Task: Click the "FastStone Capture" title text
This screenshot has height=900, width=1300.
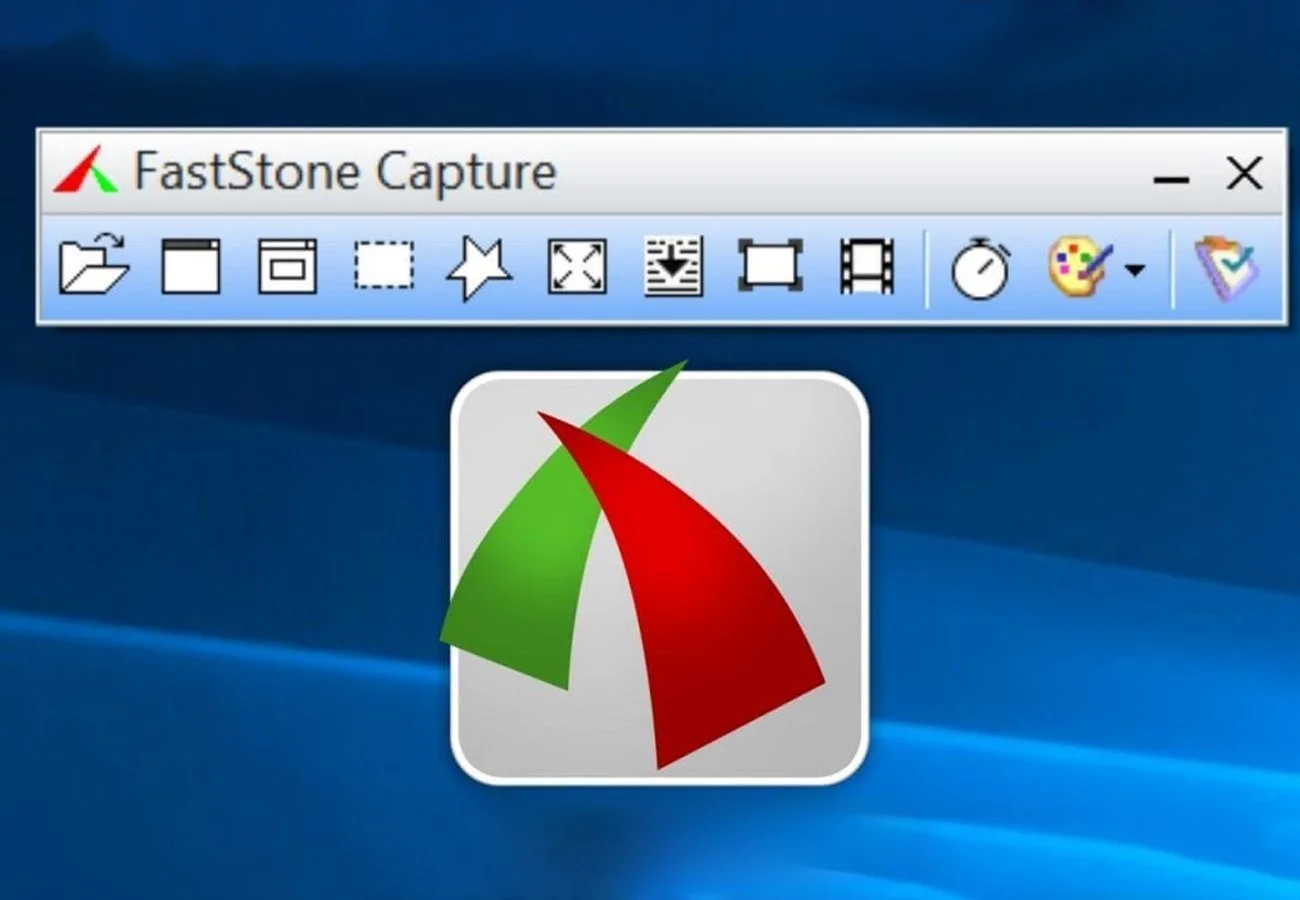Action: tap(345, 172)
